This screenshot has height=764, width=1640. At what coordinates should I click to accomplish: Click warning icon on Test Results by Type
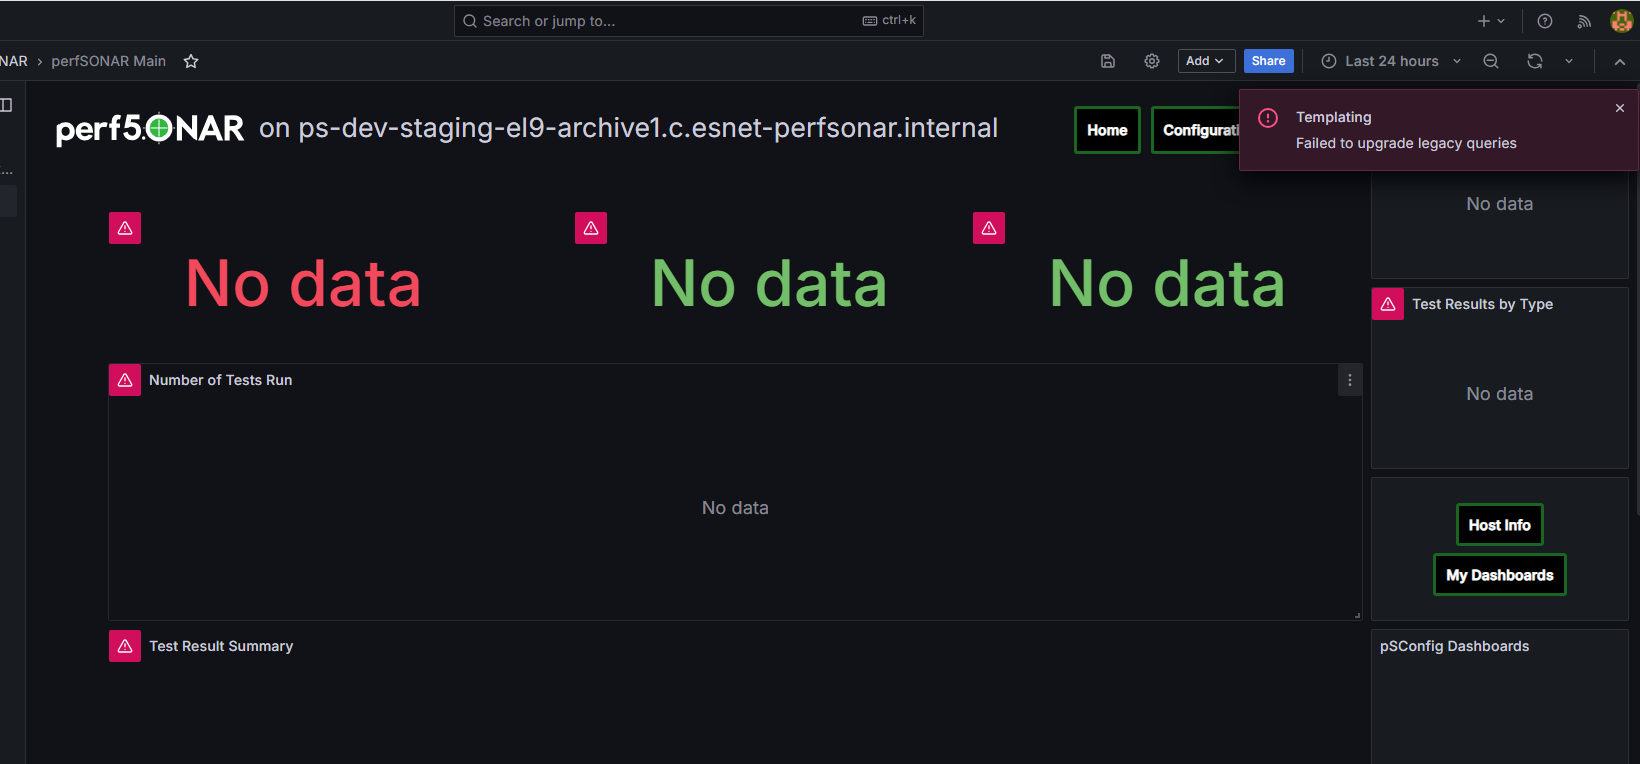[1388, 304]
